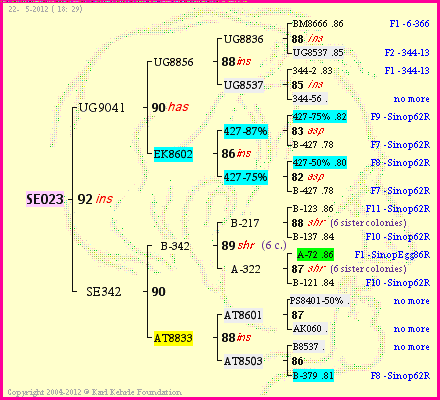Image resolution: width=440 pixels, height=400 pixels.
Task: Select the 344-56 entry
Action: 310,99
